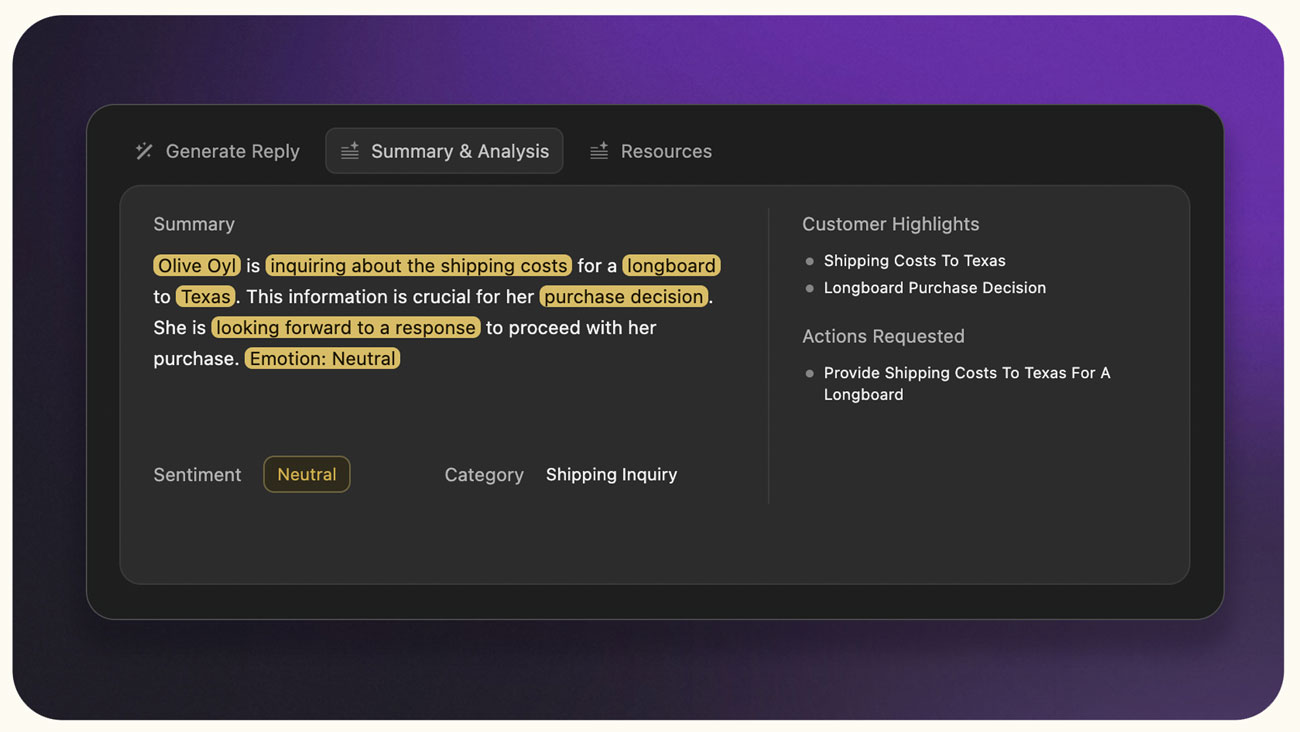The height and width of the screenshot is (732, 1300).
Task: Switch to the Resources tab
Action: (x=665, y=151)
